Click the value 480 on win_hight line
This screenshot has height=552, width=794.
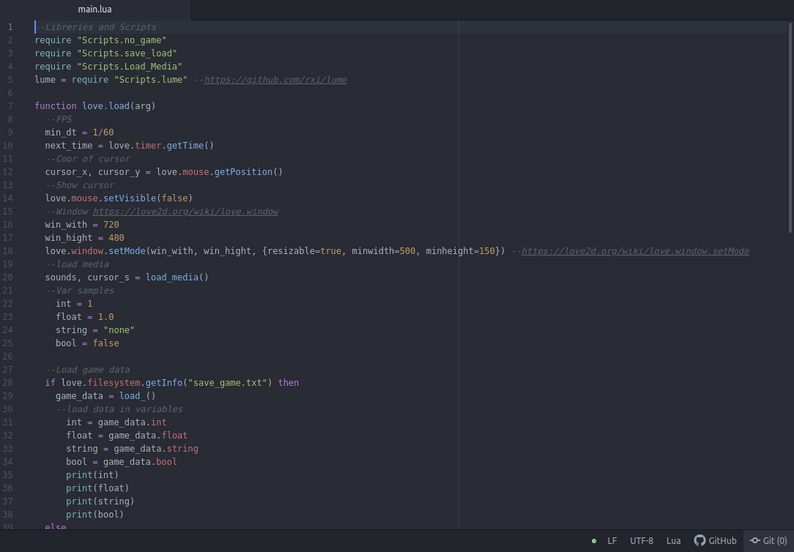(x=116, y=238)
